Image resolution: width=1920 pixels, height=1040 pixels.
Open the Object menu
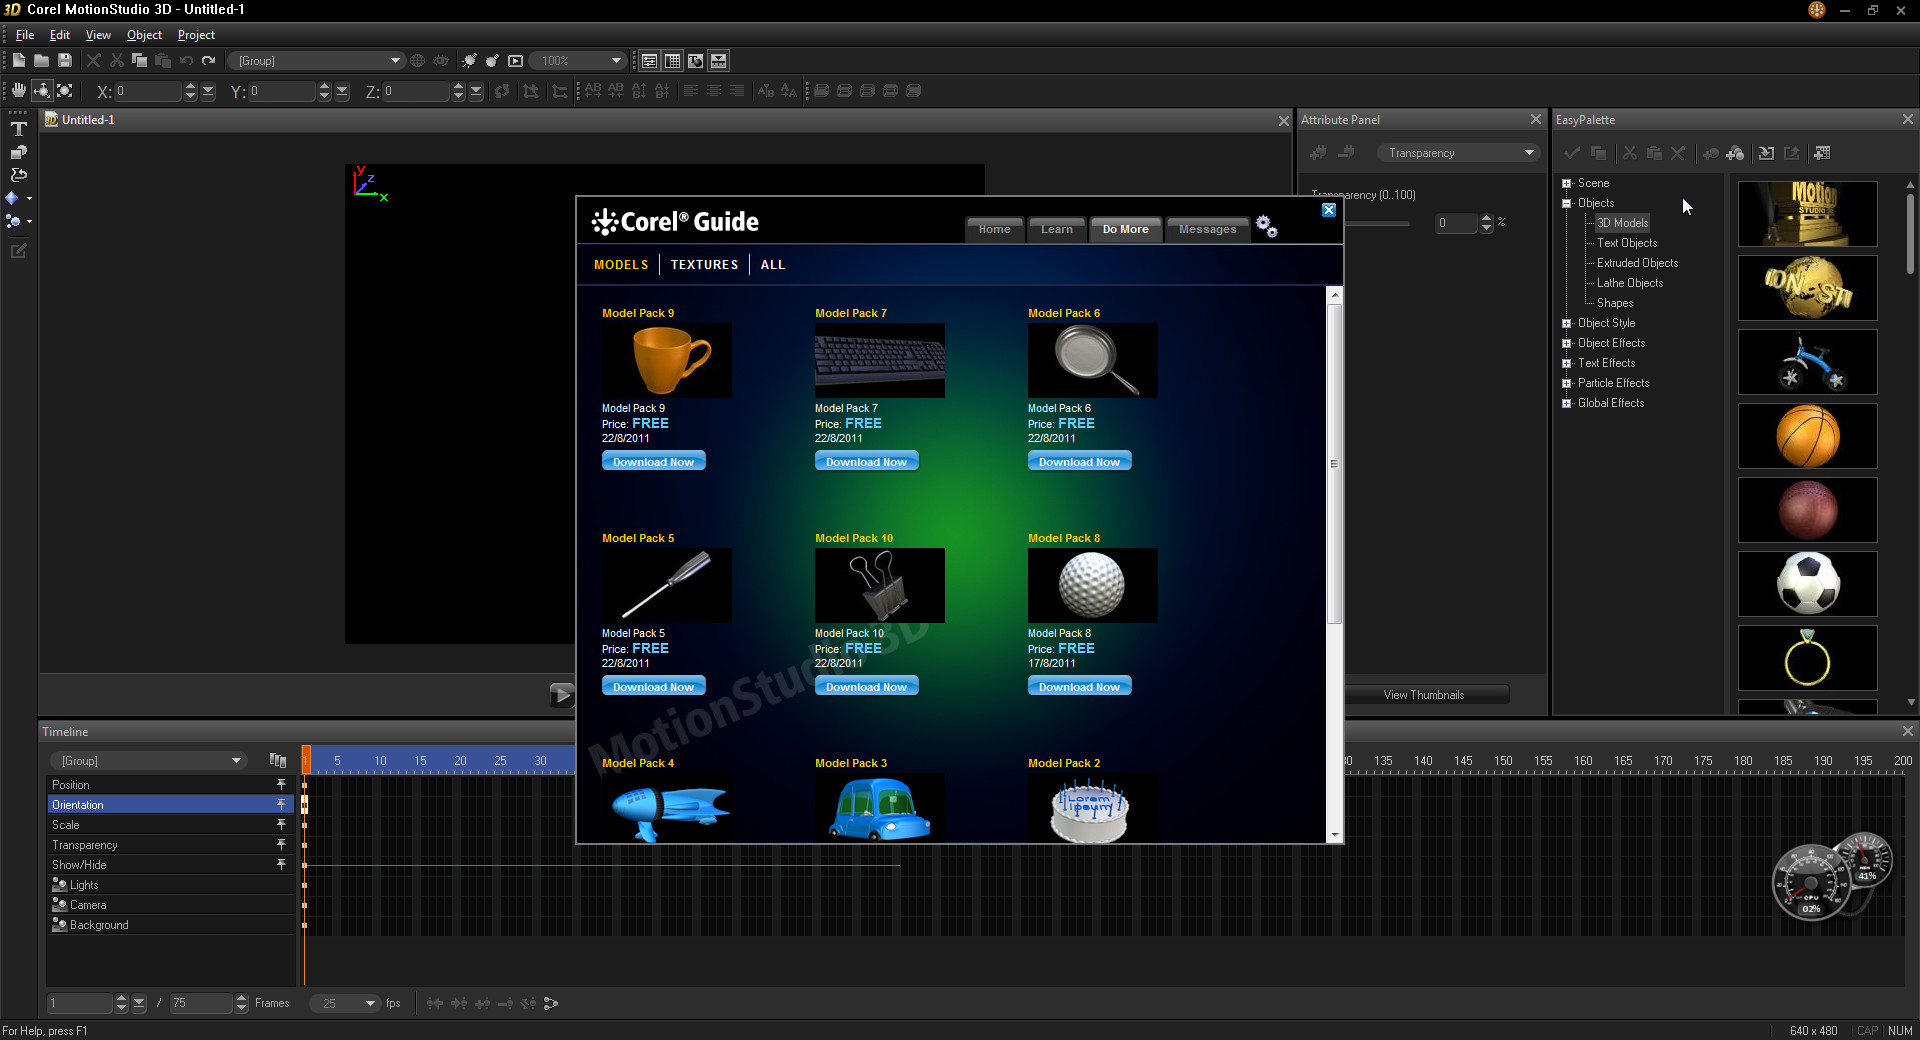coord(144,35)
